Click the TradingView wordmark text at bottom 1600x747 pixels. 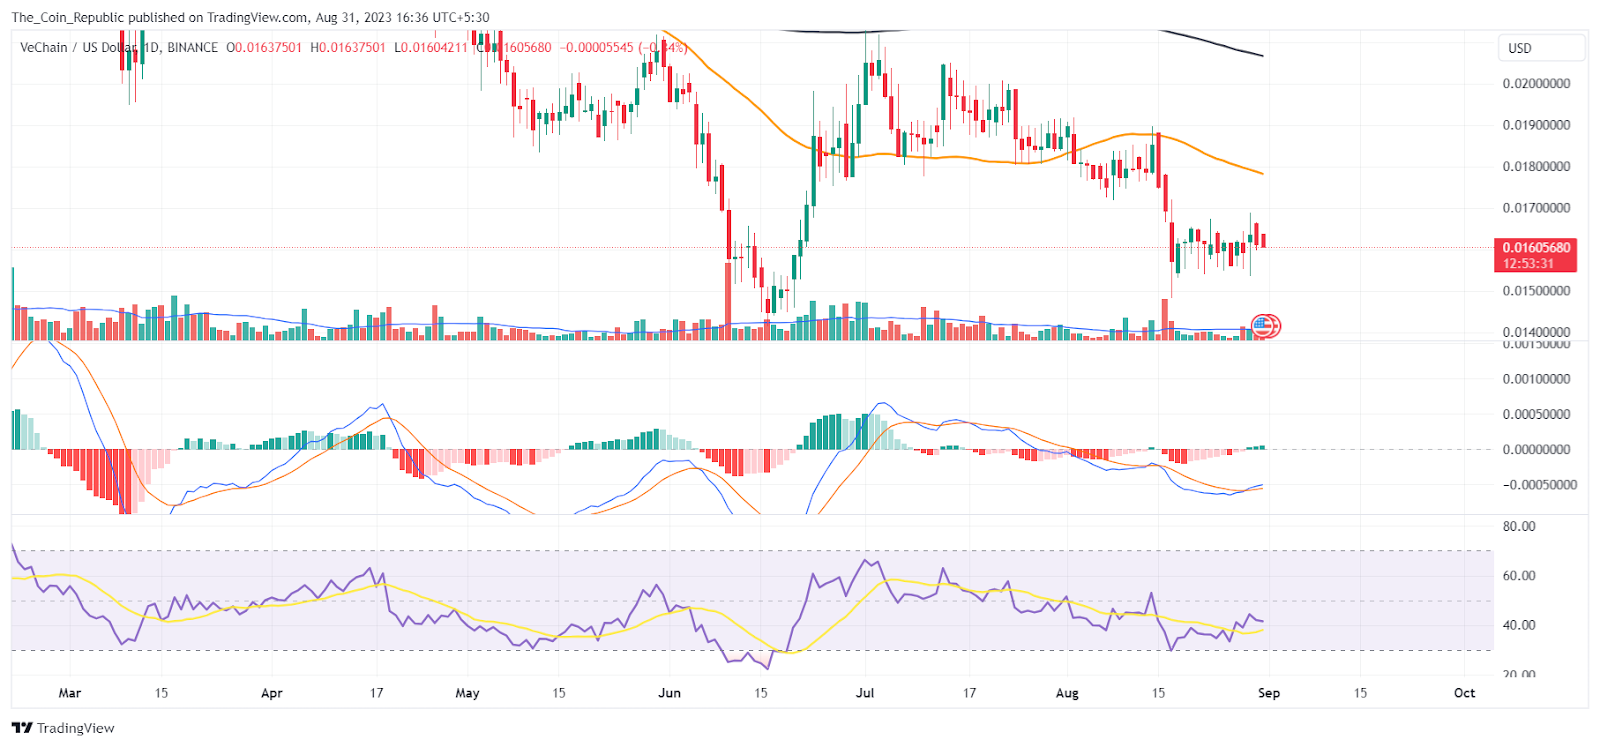tap(76, 728)
